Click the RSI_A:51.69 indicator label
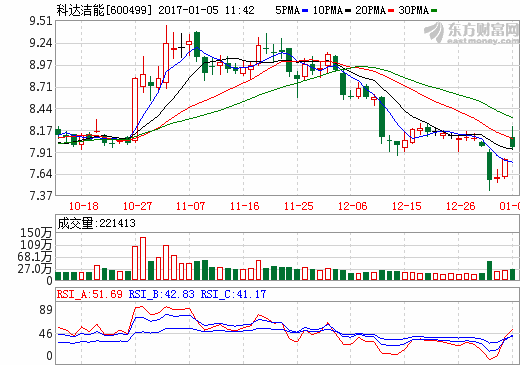This screenshot has width=520, height=365. [90, 294]
